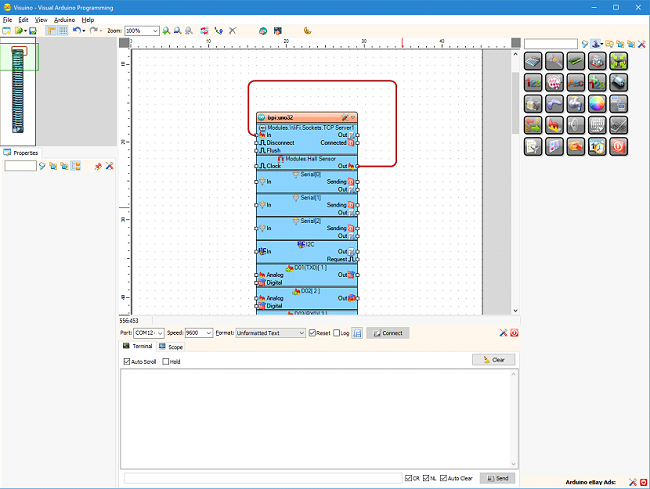
Task: Click the funnel filter icon in component palette
Action: 585,44
